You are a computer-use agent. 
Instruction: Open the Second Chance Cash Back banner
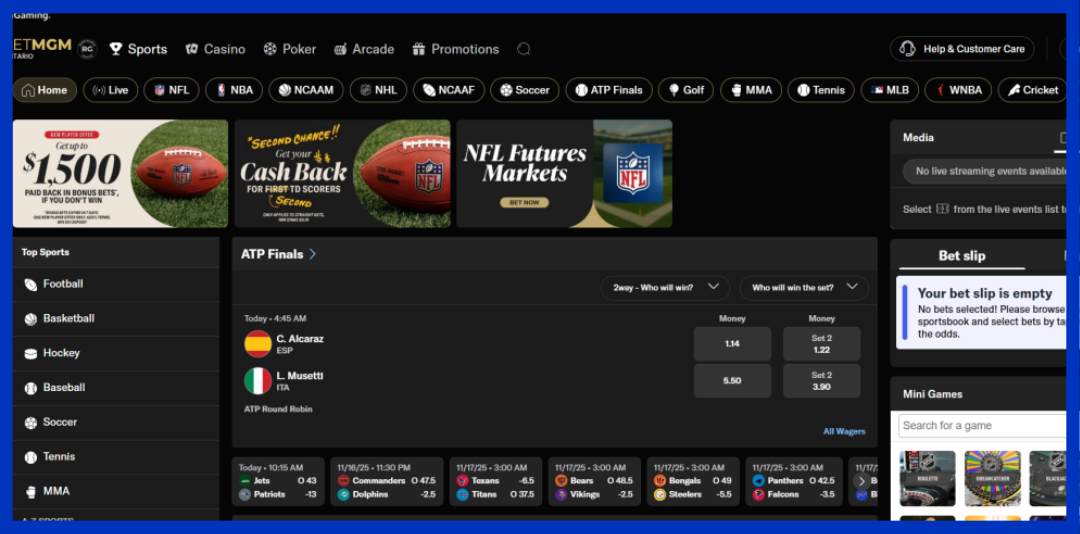[x=342, y=174]
